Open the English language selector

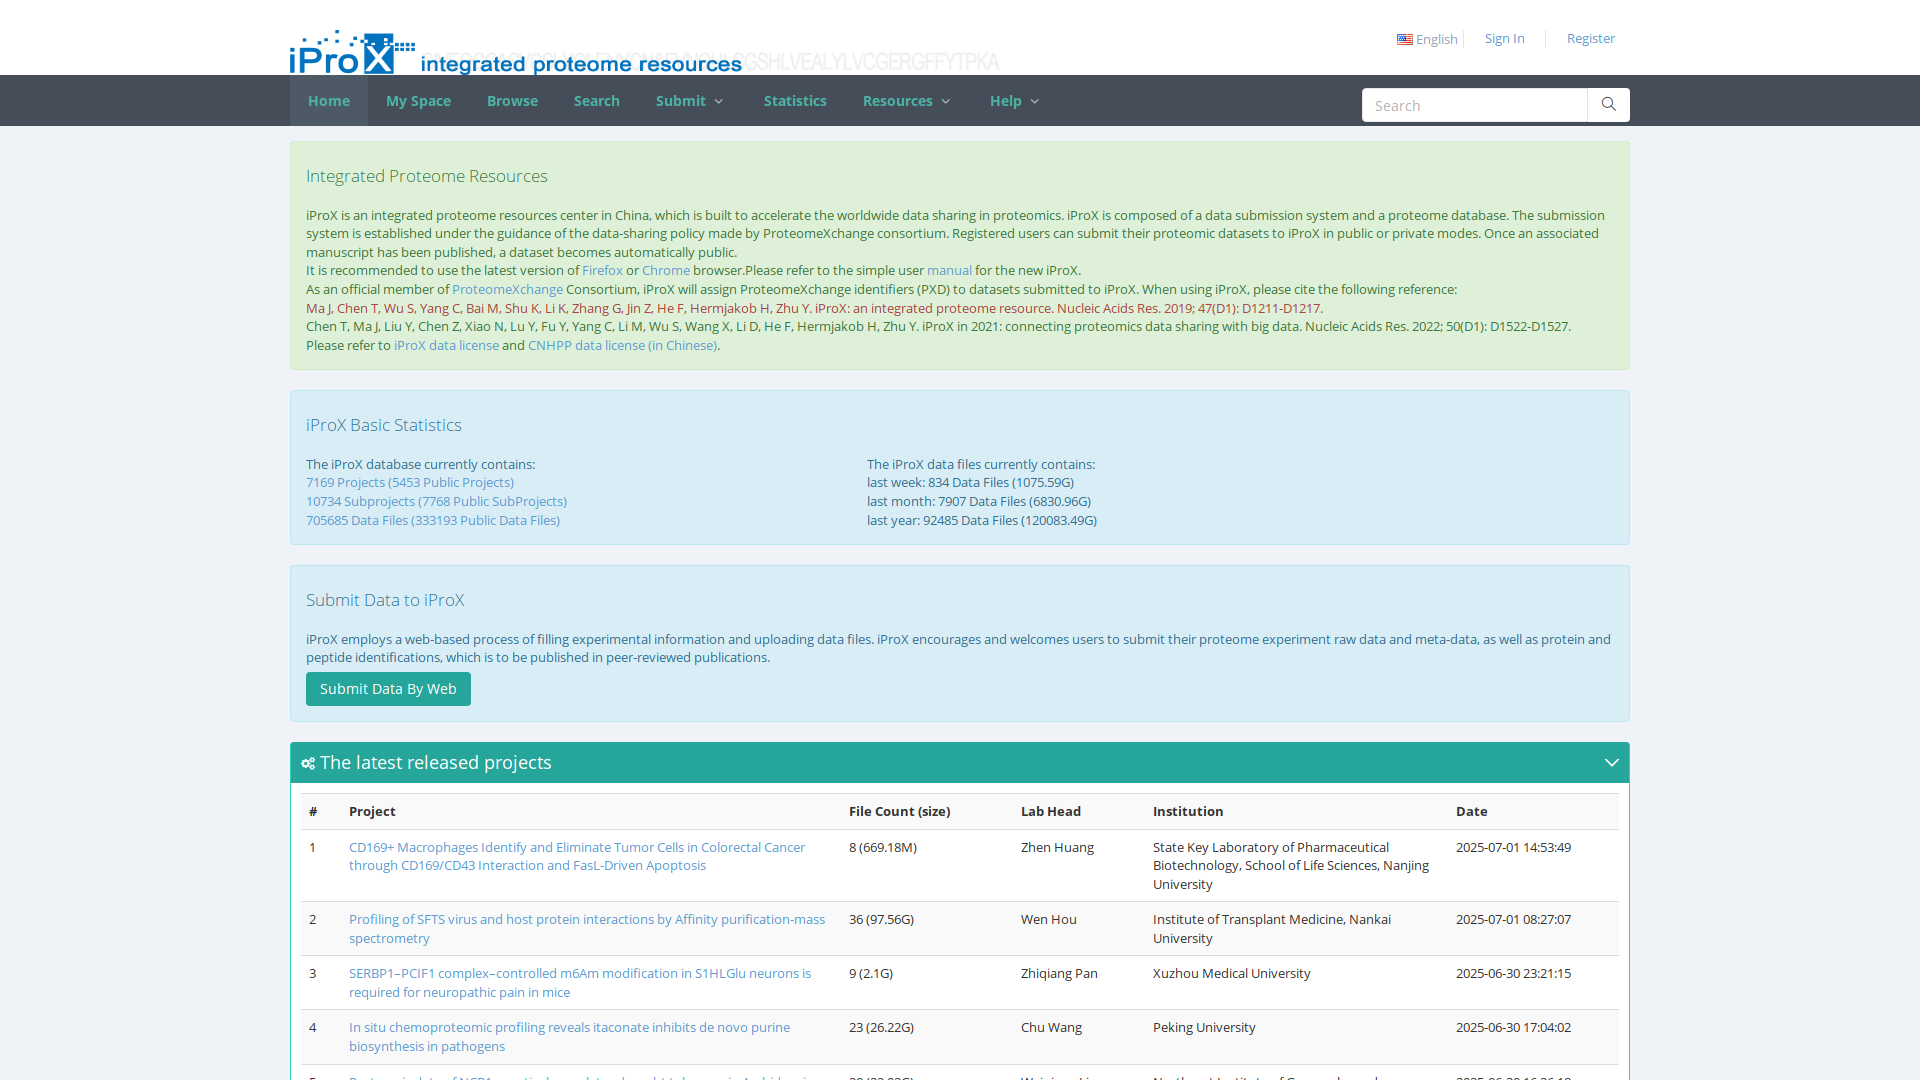pyautogui.click(x=1427, y=39)
